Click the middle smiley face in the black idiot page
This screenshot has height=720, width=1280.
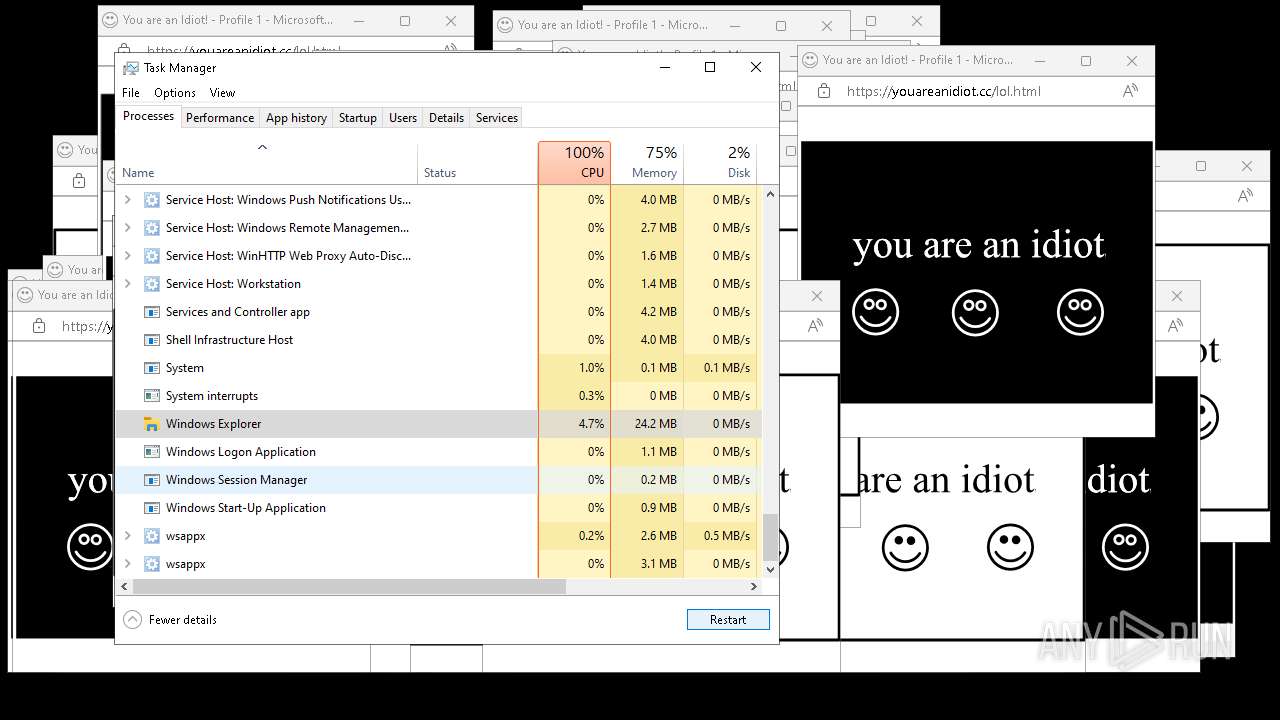975,313
